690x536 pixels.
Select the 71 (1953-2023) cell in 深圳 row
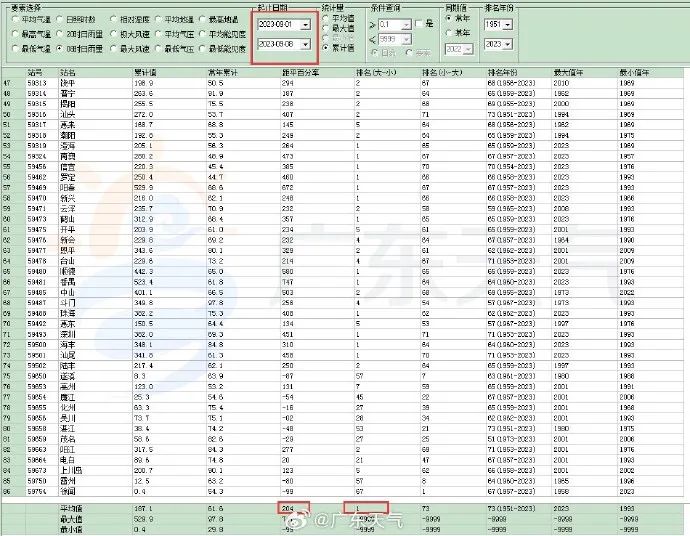tap(511, 334)
